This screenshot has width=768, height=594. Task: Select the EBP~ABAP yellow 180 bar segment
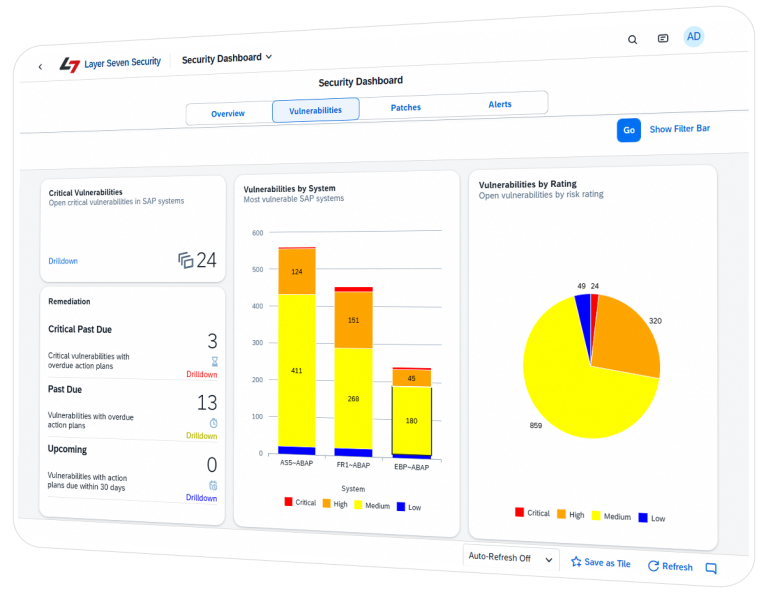(x=411, y=421)
